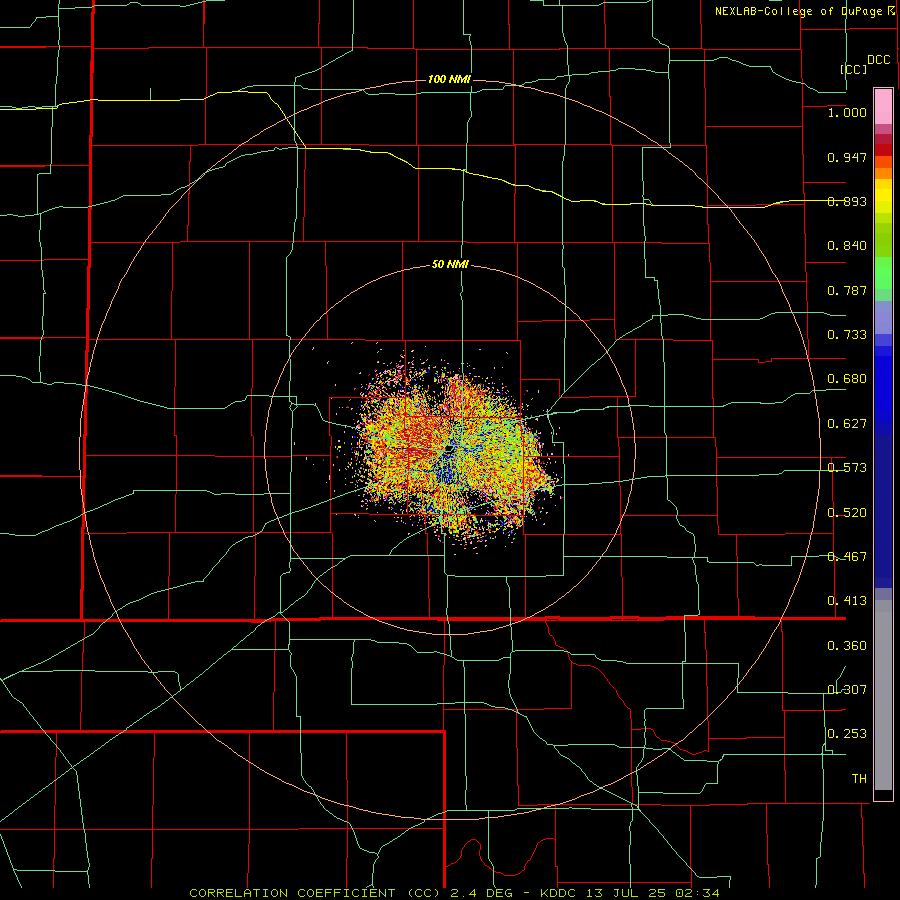
Task: Select the 0.520 color scale value
Action: point(847,513)
